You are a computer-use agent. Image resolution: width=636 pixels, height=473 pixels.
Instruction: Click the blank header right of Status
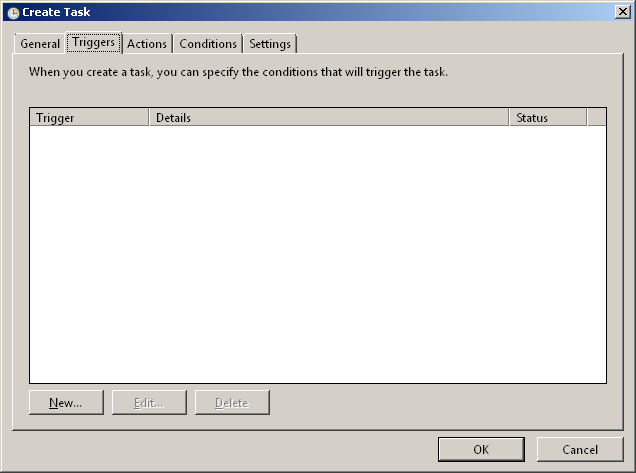[596, 118]
